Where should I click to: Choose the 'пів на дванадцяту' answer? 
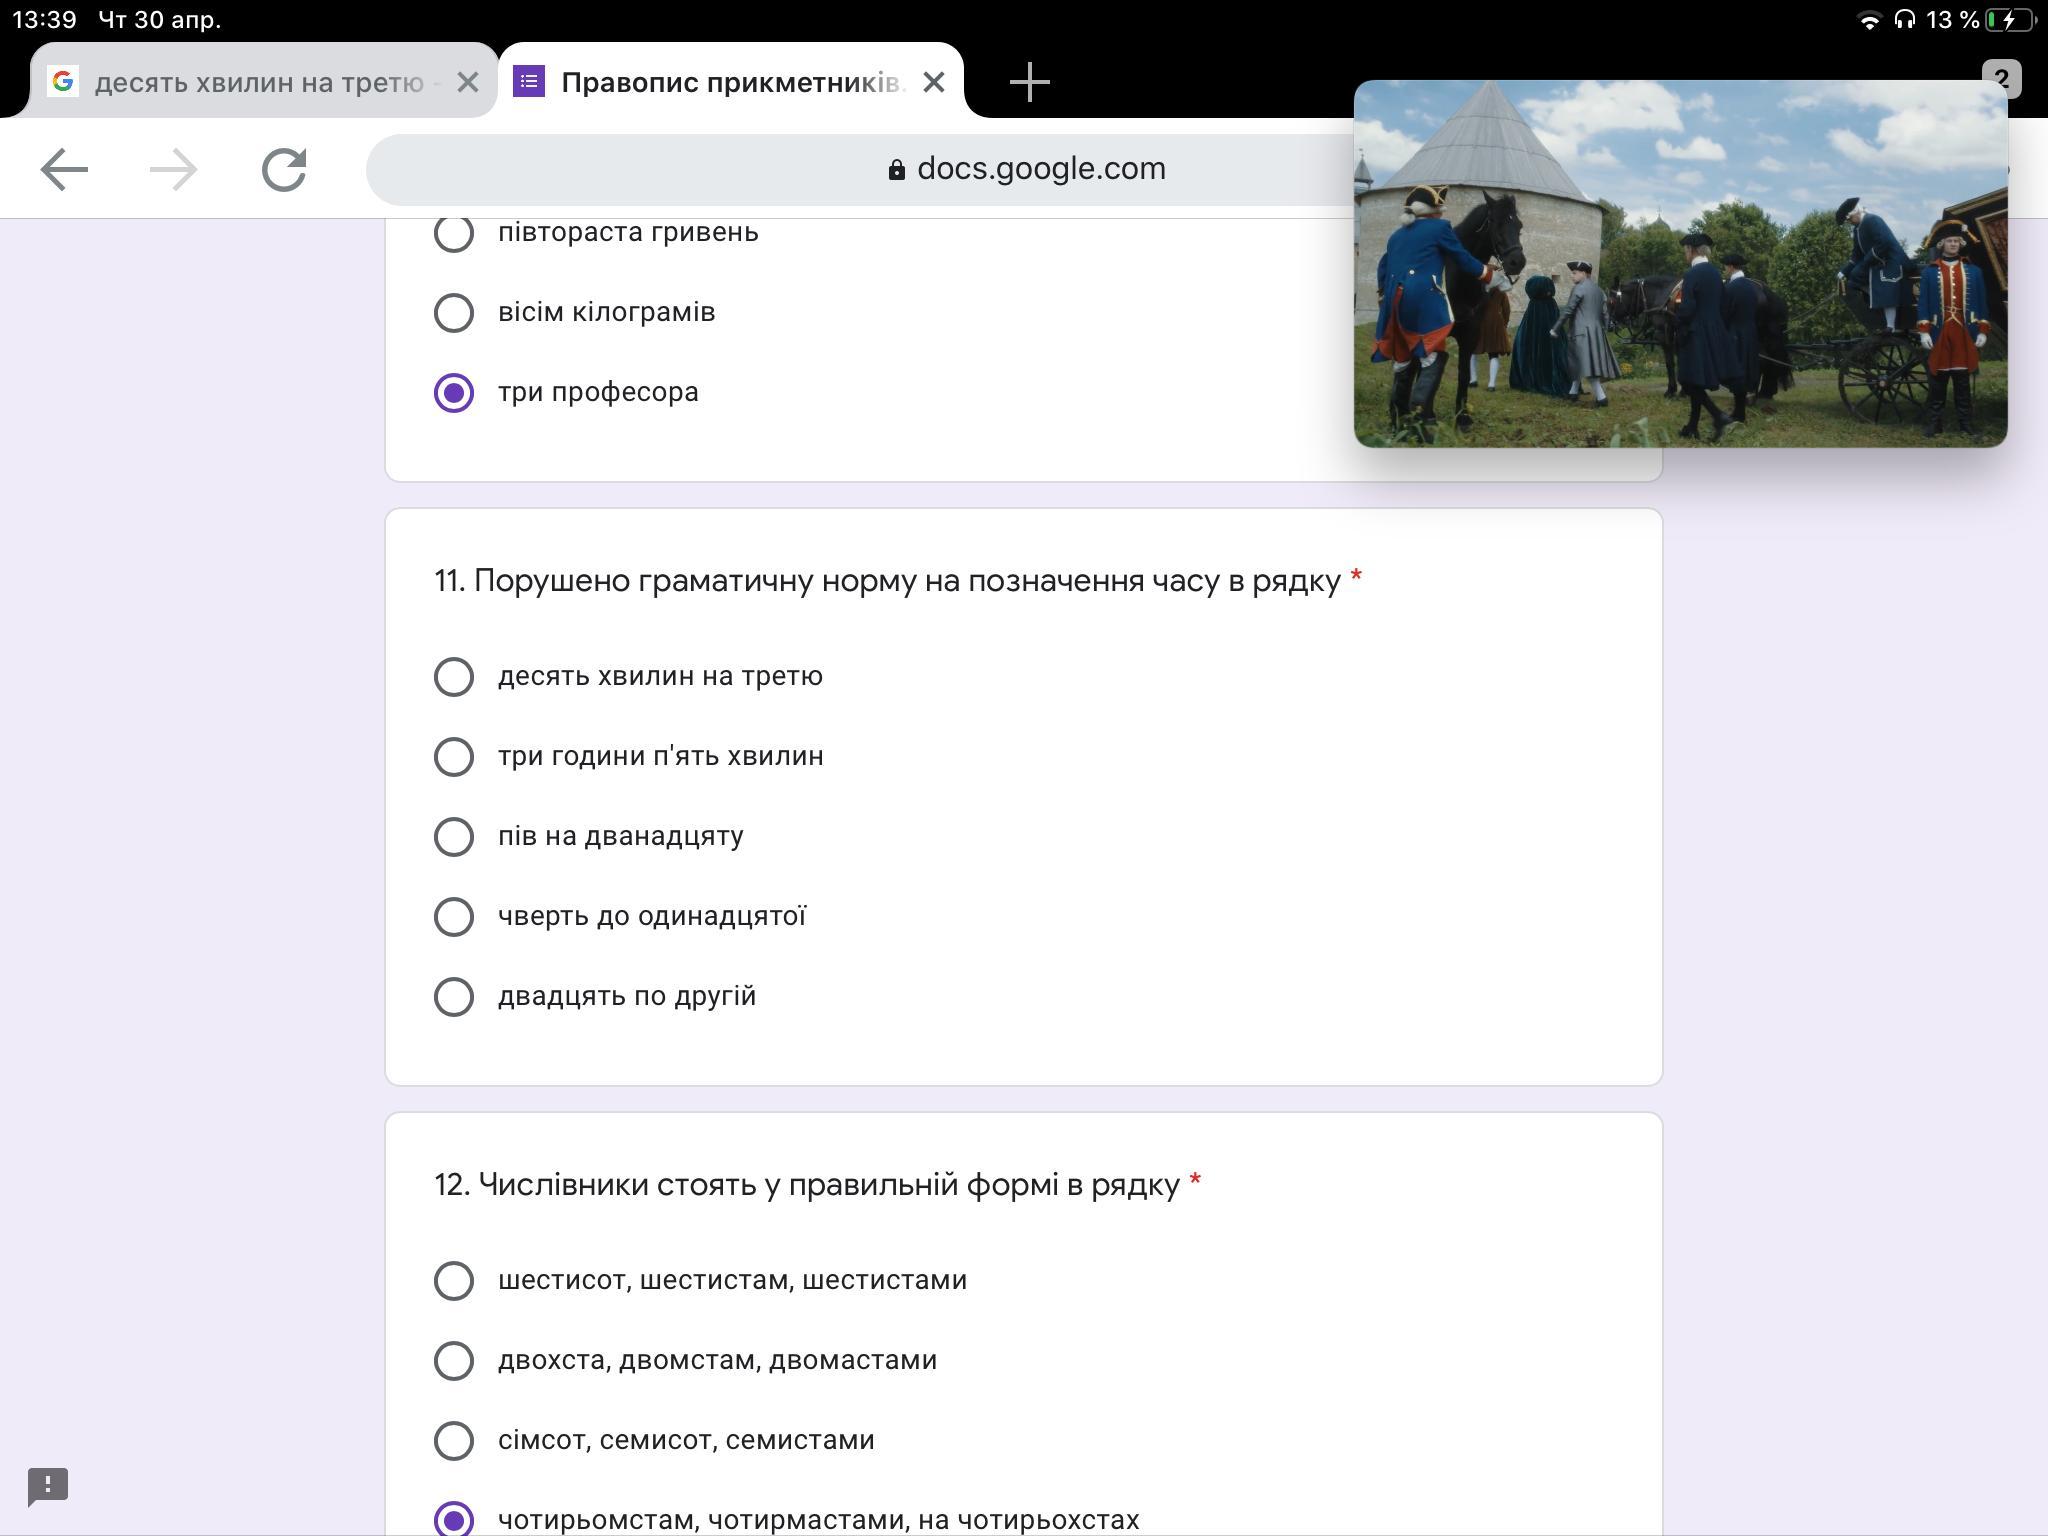[454, 836]
